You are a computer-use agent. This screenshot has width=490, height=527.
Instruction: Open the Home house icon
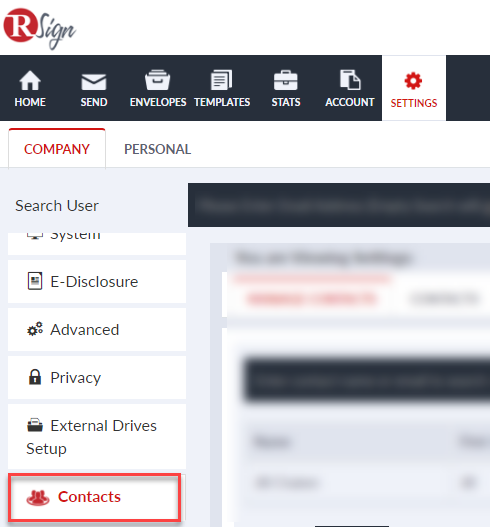point(30,80)
